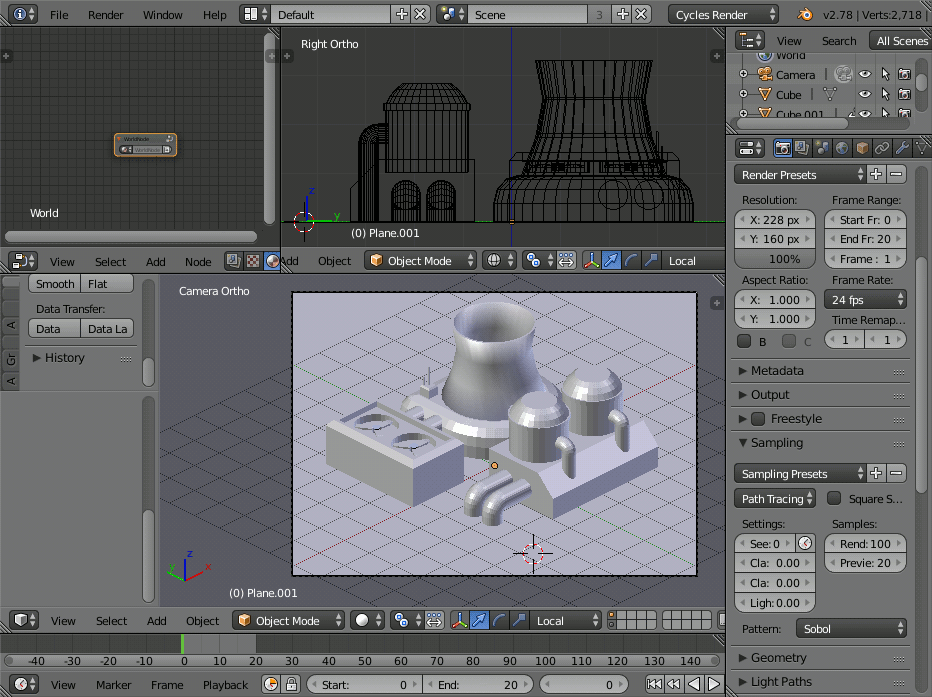Open the World properties tab (globe icon)
Viewport: 932px width, 697px height.
click(x=842, y=148)
